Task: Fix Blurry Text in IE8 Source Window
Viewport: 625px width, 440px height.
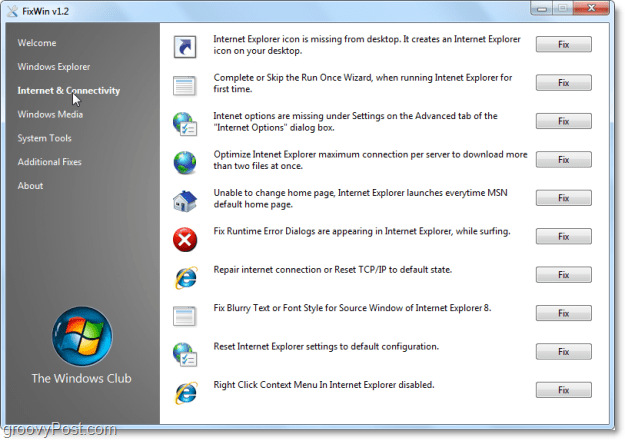Action: tap(564, 313)
